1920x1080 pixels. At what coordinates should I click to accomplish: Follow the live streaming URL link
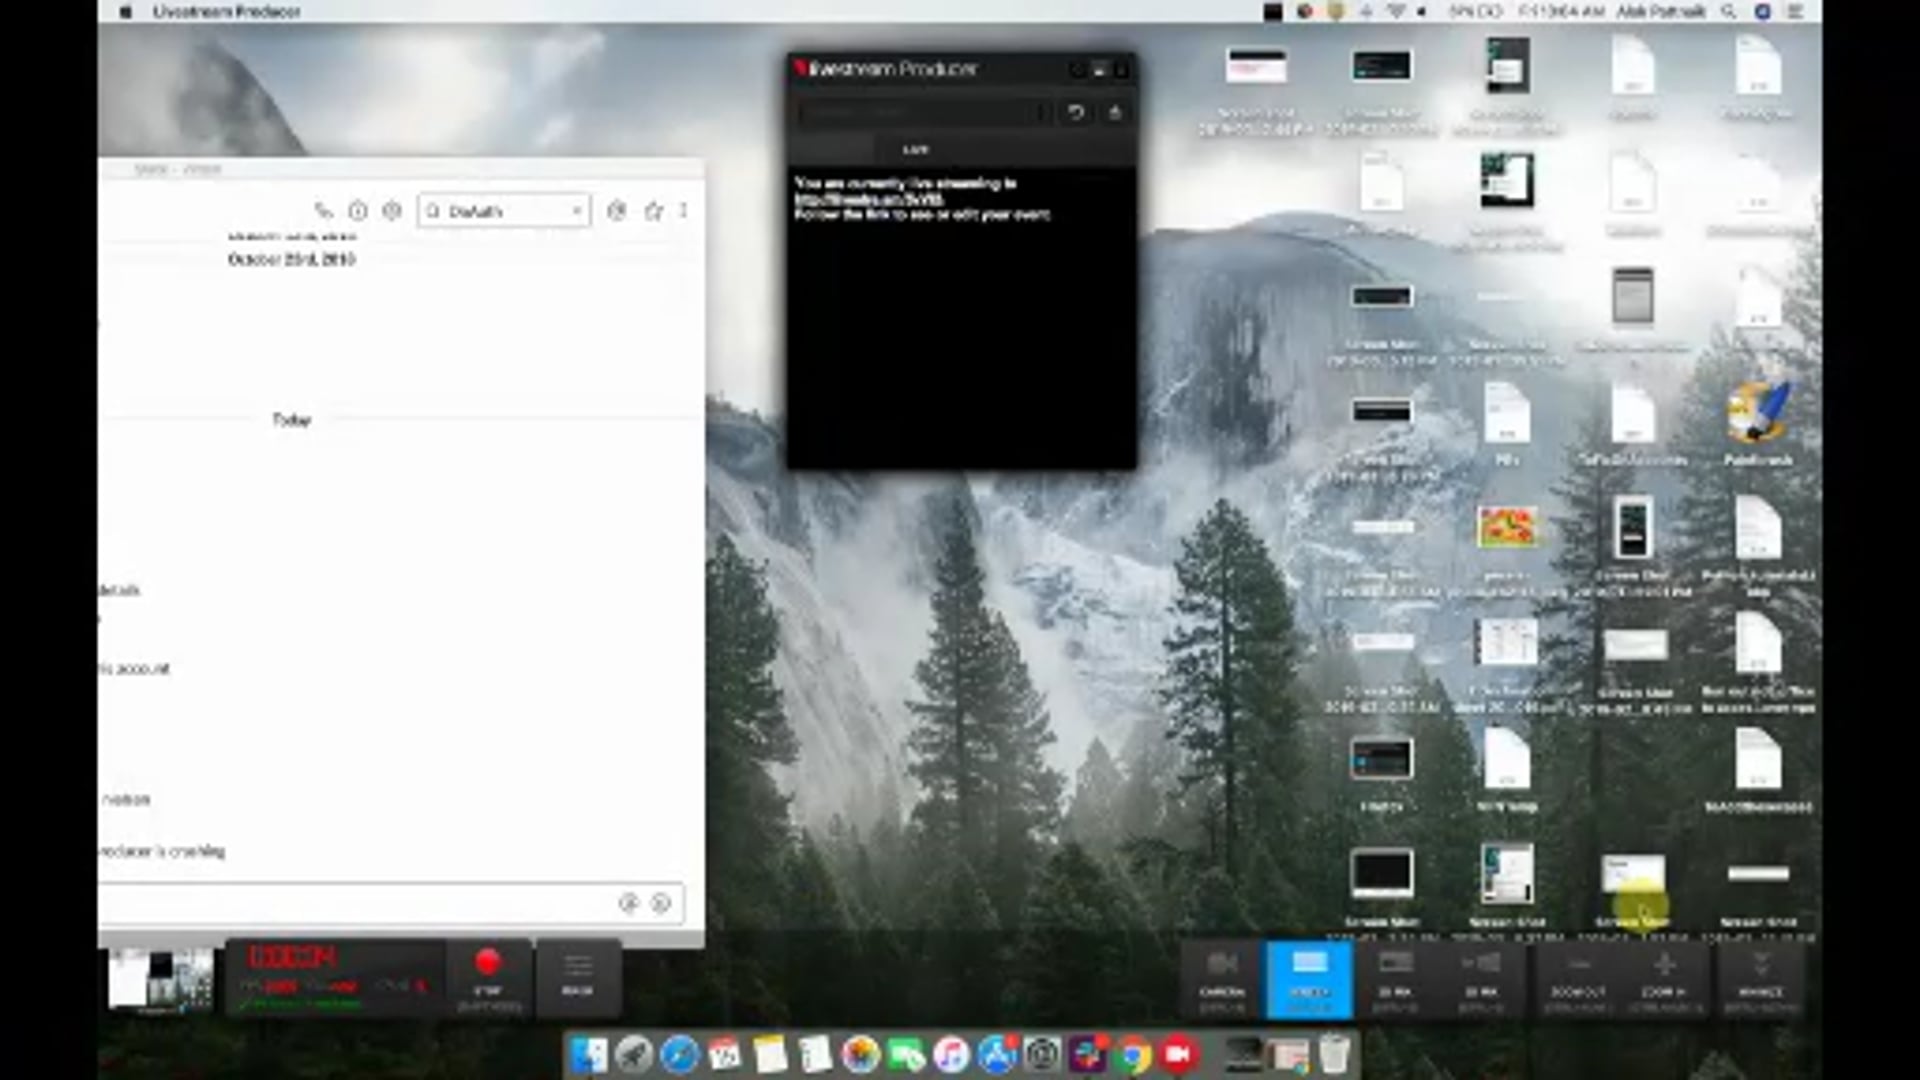[x=869, y=200]
